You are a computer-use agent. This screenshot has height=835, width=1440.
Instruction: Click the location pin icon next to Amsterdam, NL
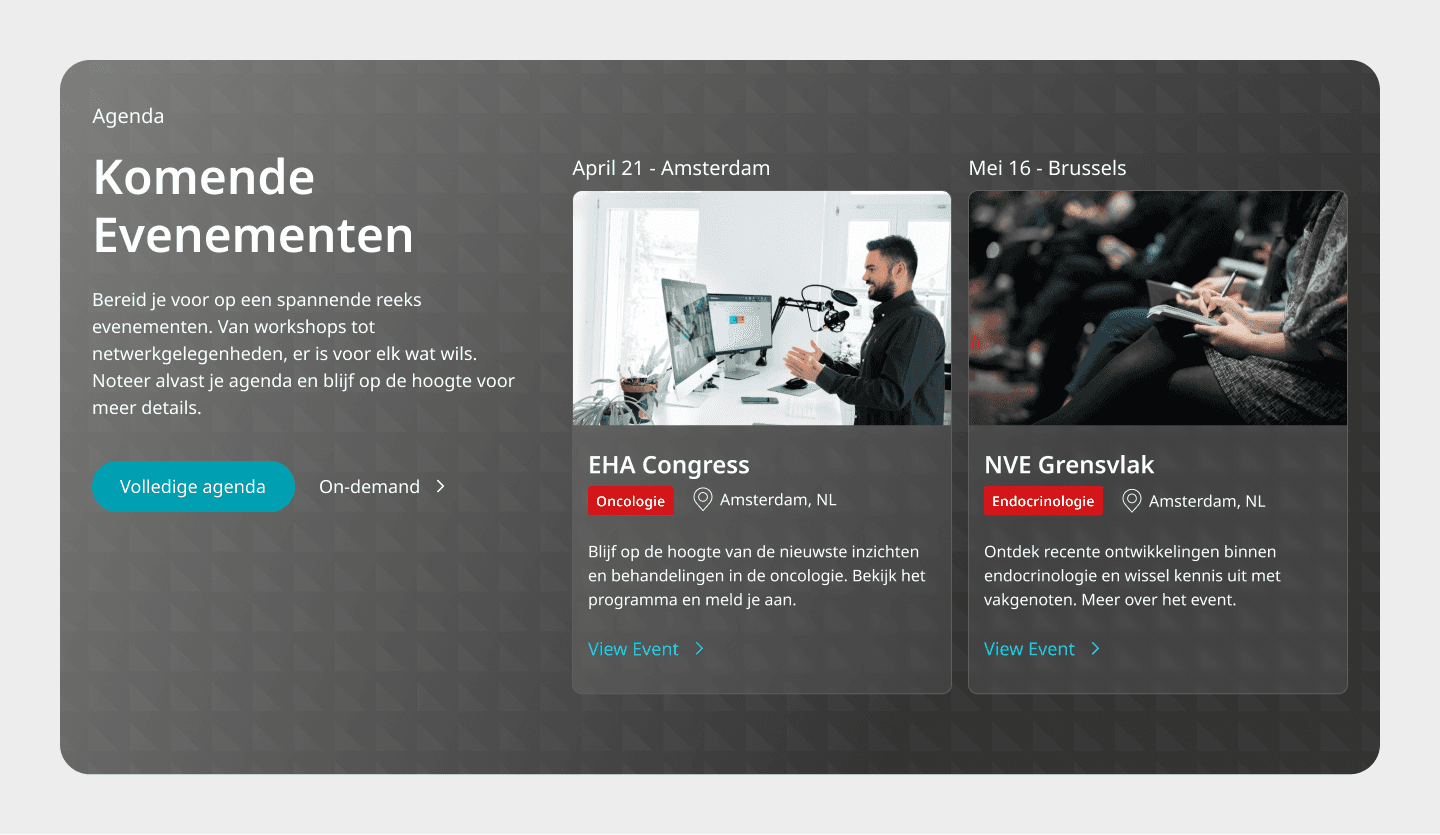pos(703,499)
